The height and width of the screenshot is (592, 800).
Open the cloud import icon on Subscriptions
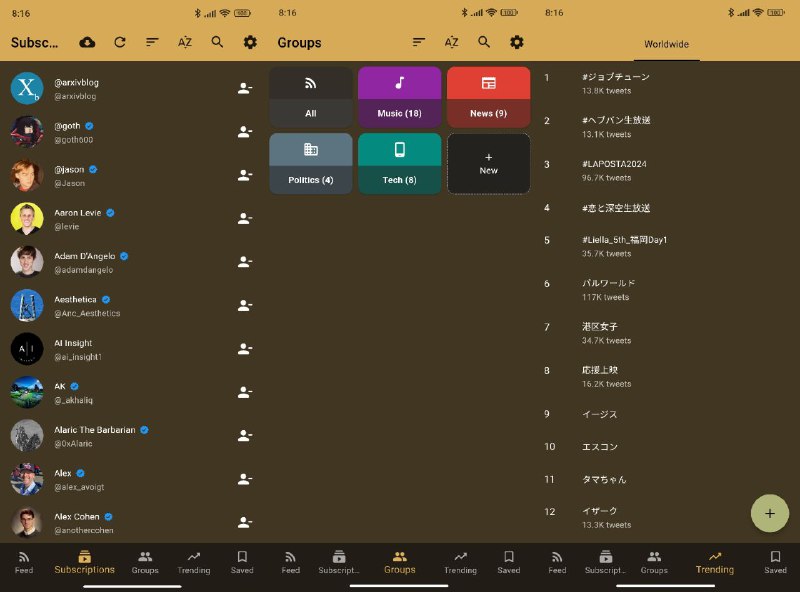coord(85,42)
